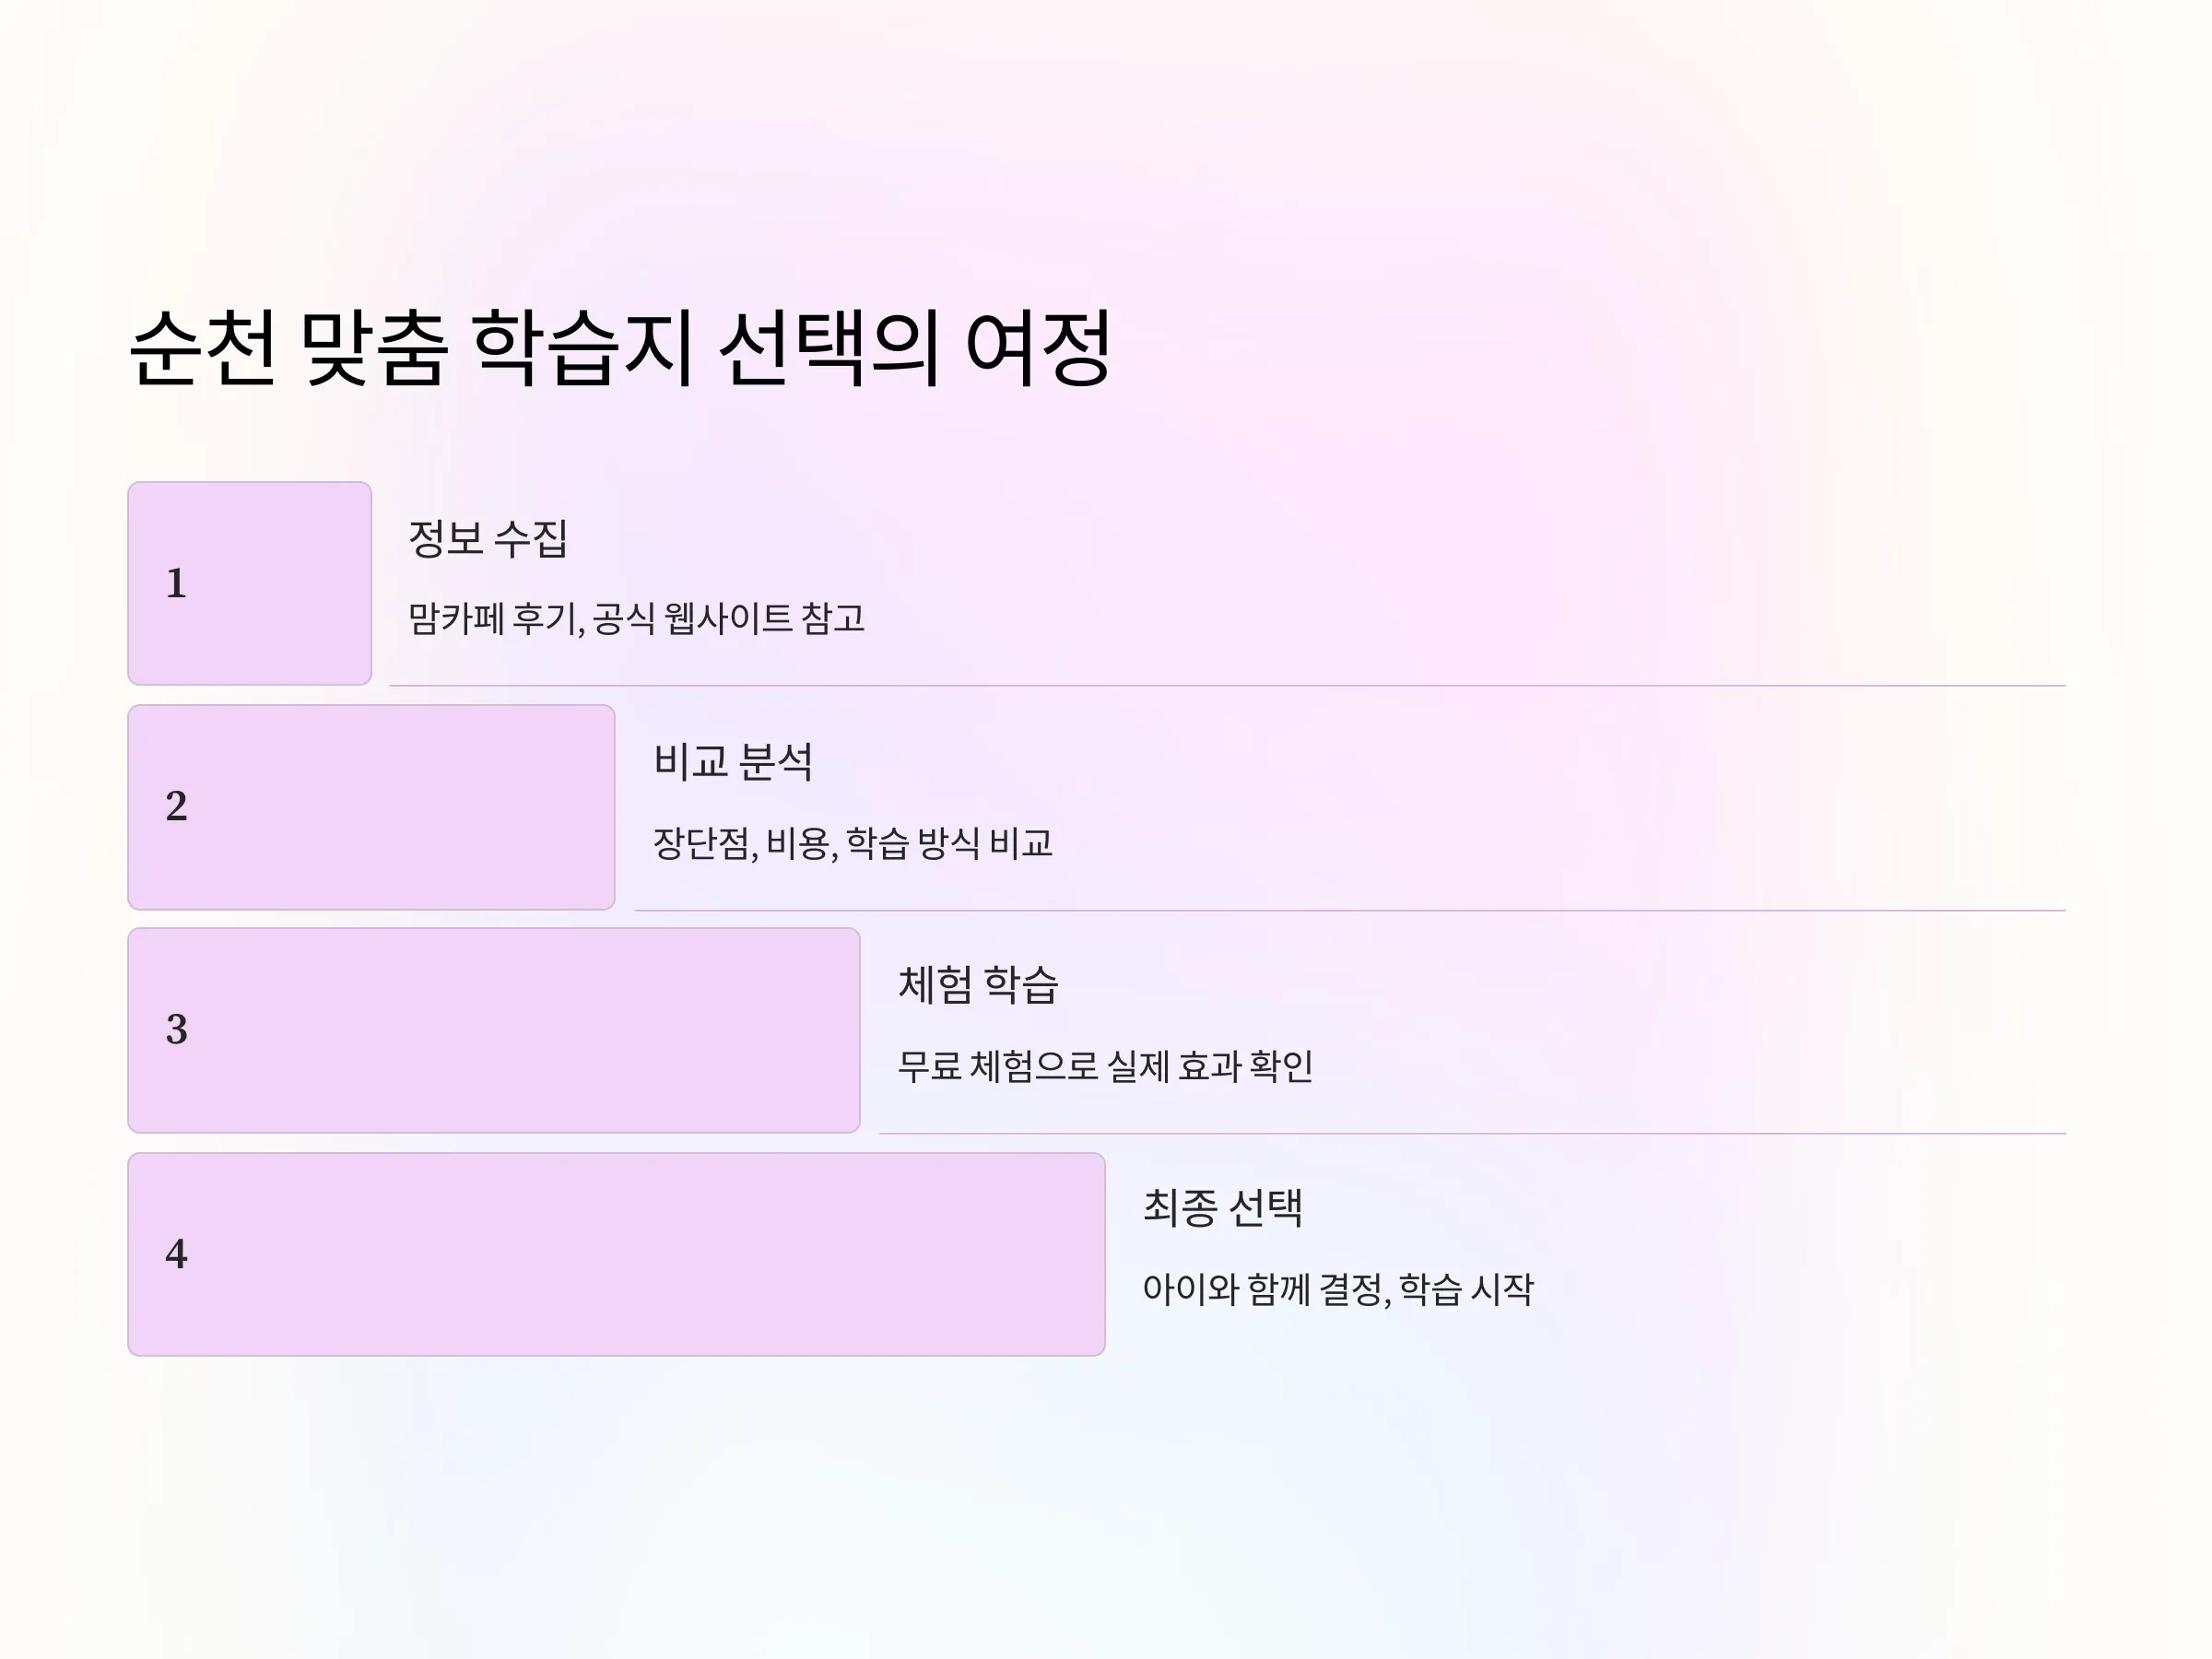
Task: Select the text 맘카페 후기, 공식 웹사이트 참고
Action: click(x=636, y=618)
